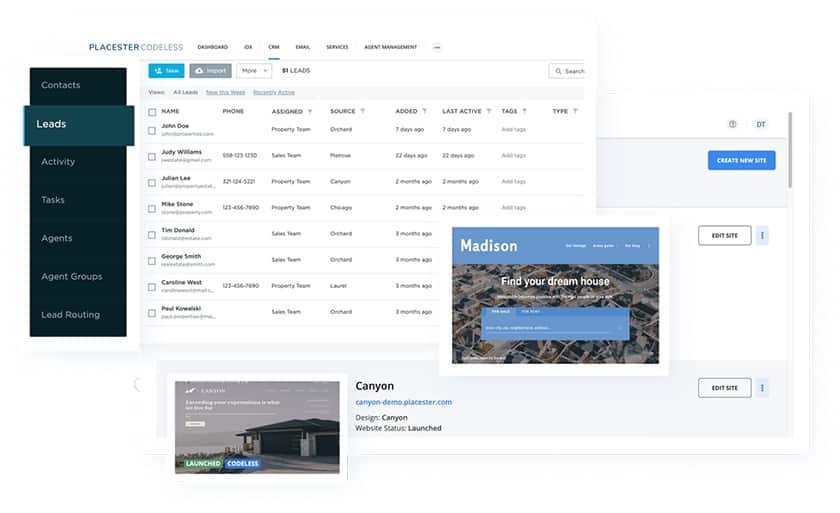Select the George Smith lead checkbox
The image size is (840, 513).
click(x=152, y=261)
